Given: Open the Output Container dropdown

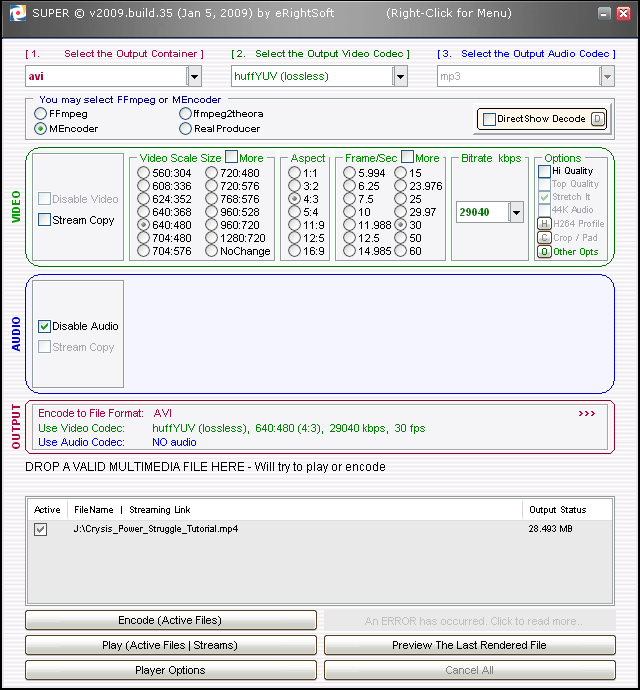Looking at the screenshot, I should pyautogui.click(x=194, y=76).
